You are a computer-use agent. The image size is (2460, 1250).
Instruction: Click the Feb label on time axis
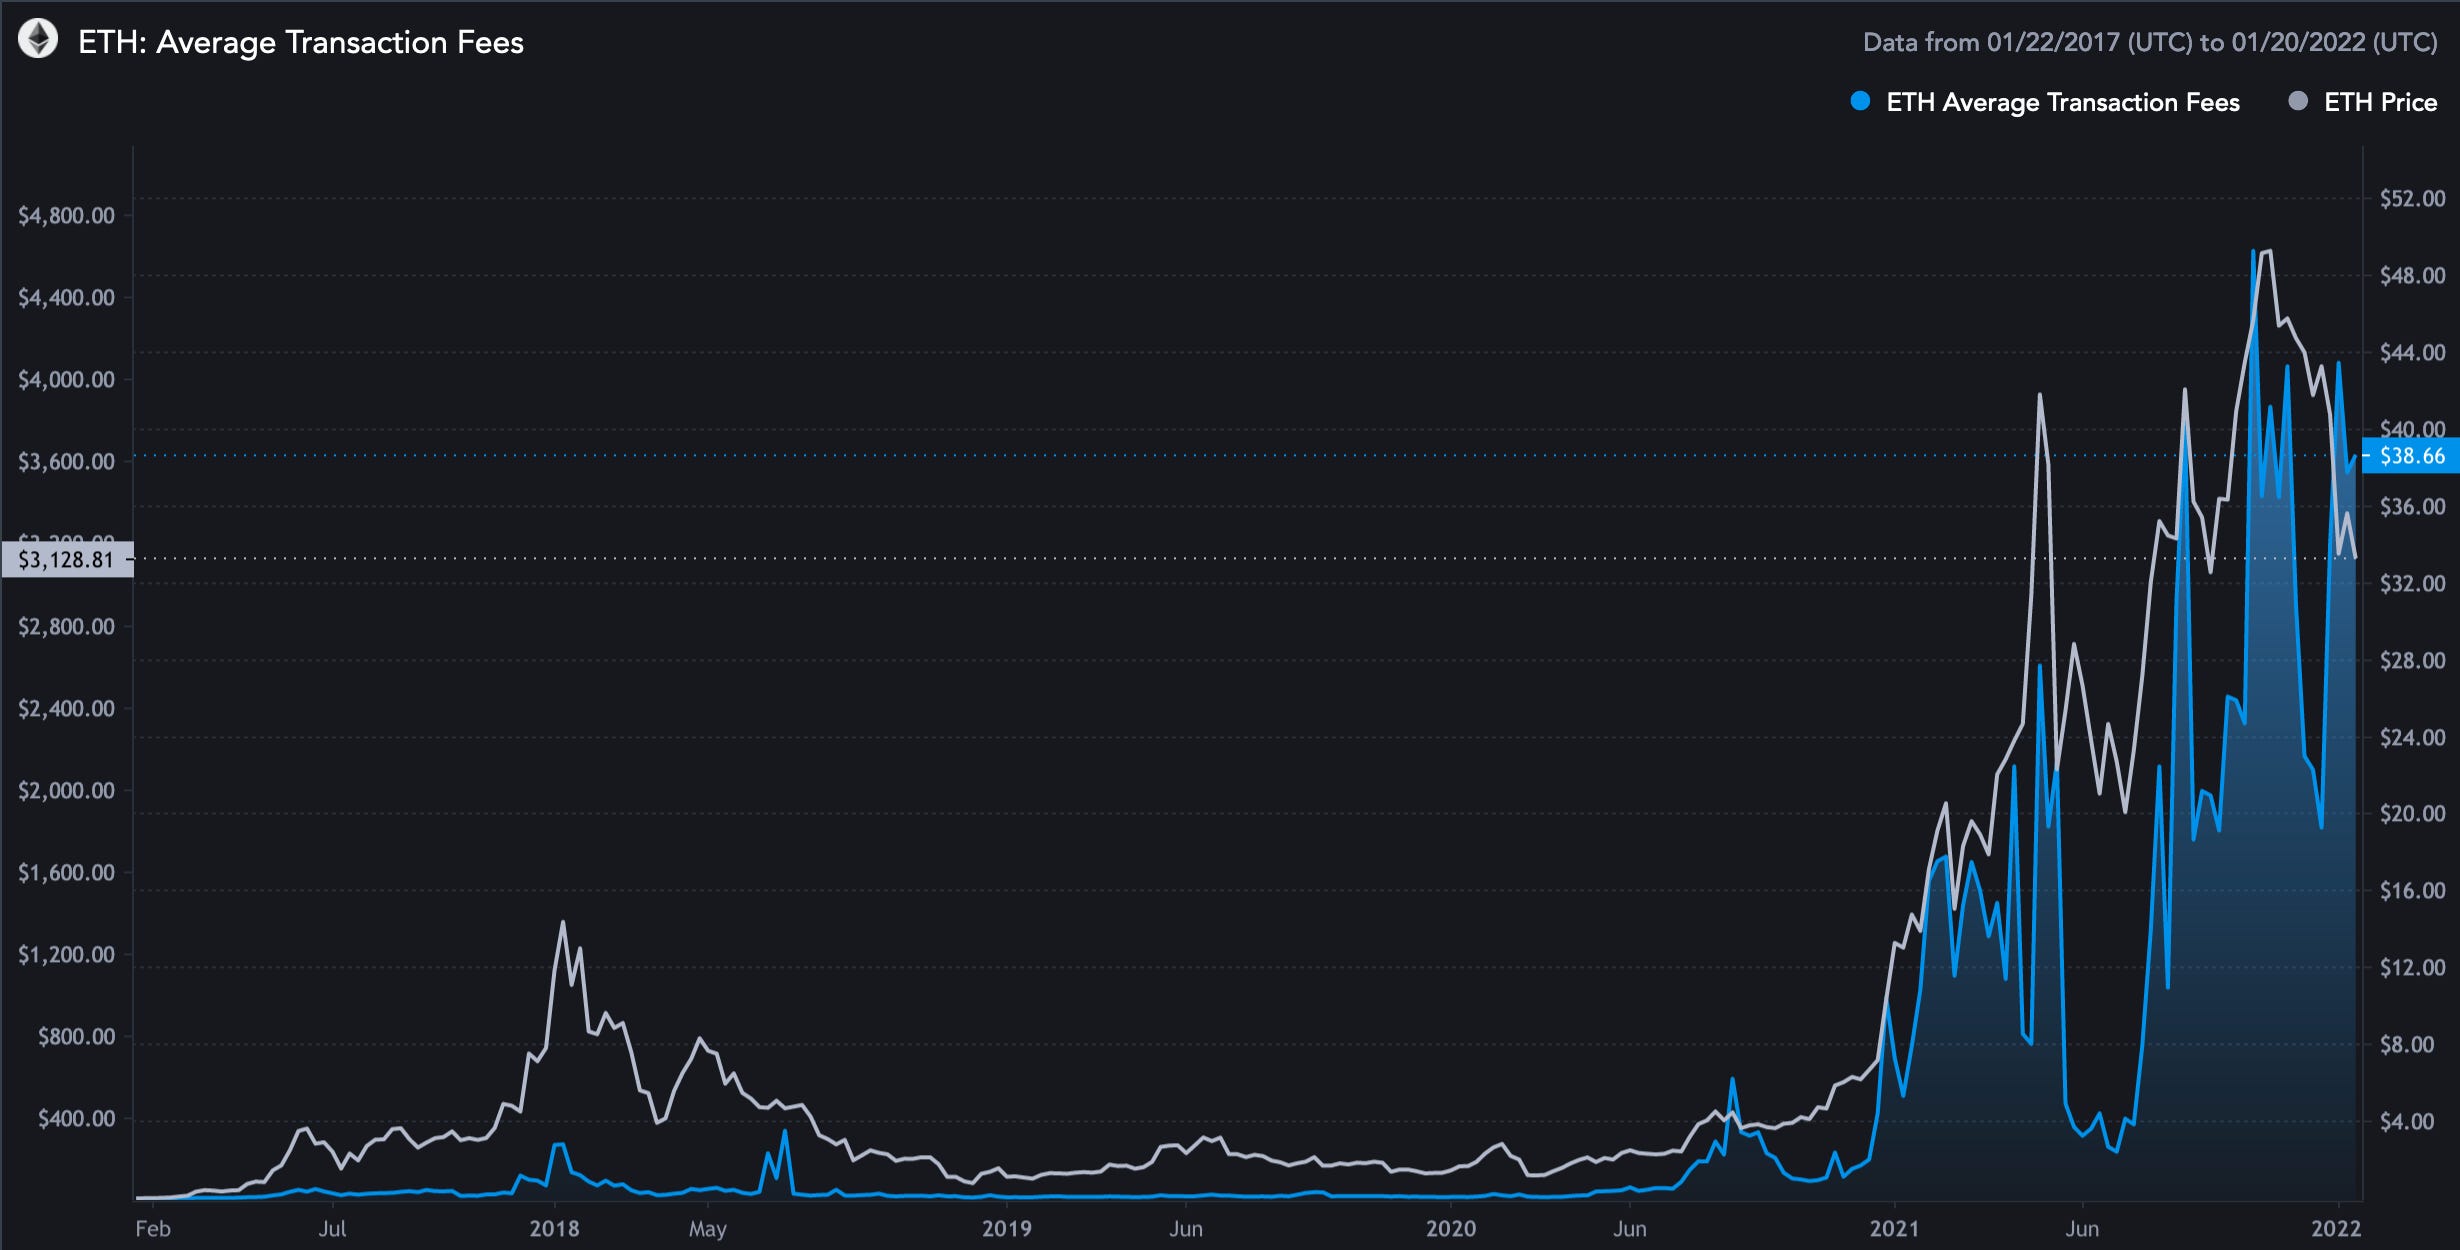pos(153,1228)
